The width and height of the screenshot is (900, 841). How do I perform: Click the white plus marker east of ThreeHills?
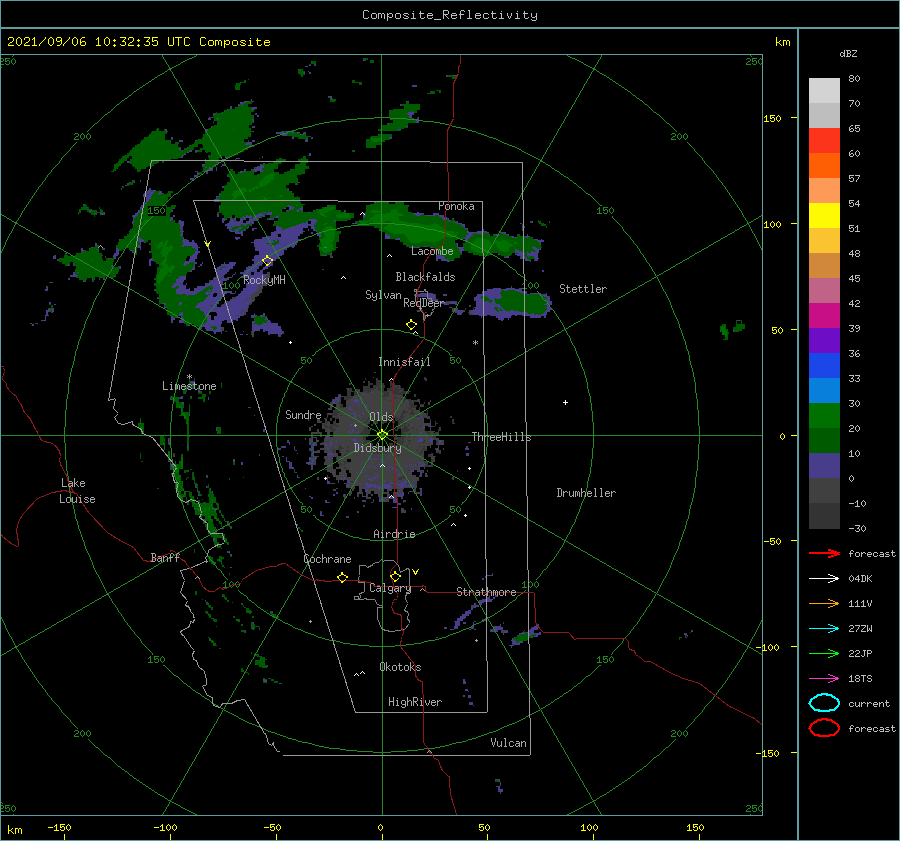coord(565,402)
